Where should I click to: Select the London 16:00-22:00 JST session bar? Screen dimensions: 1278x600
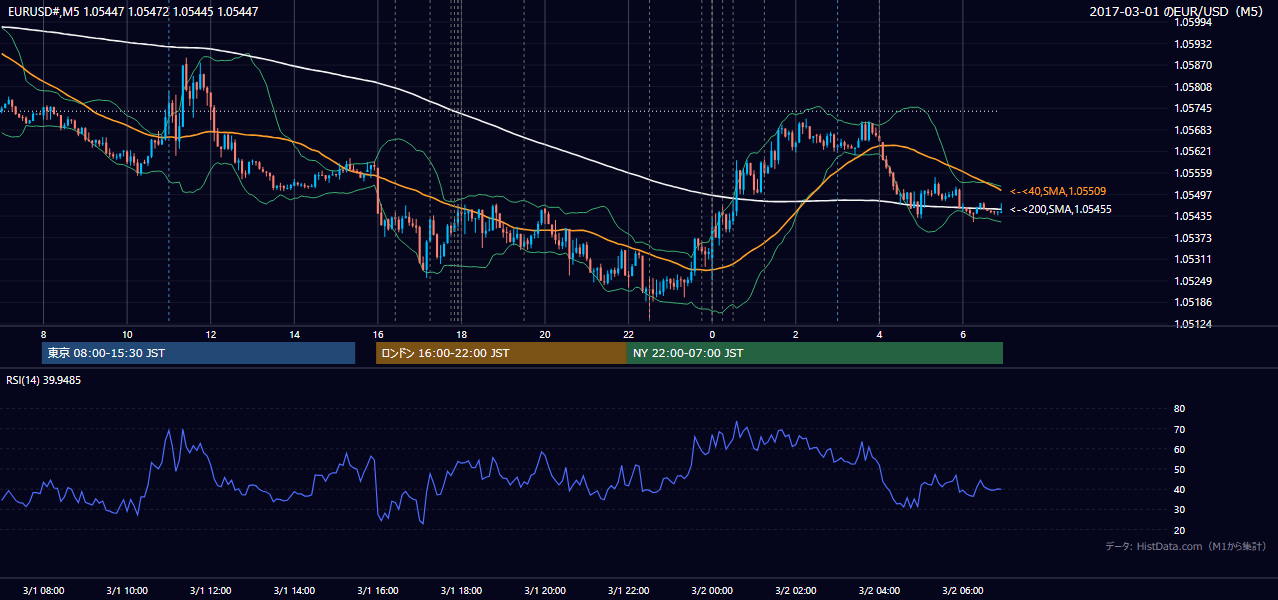(501, 353)
